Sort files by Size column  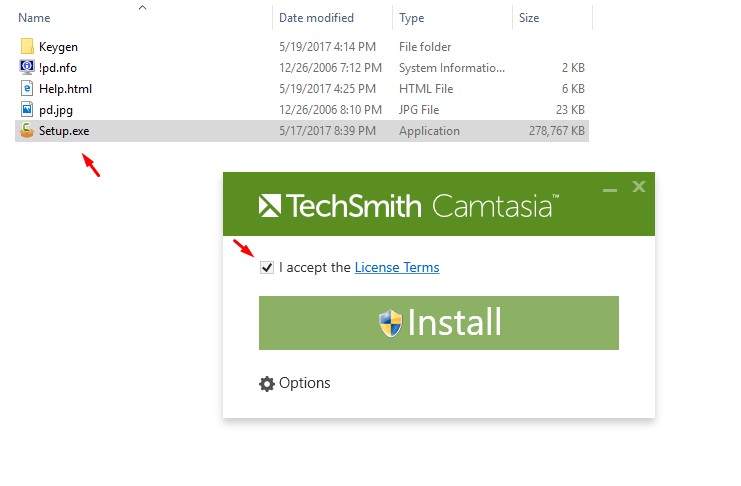point(529,18)
